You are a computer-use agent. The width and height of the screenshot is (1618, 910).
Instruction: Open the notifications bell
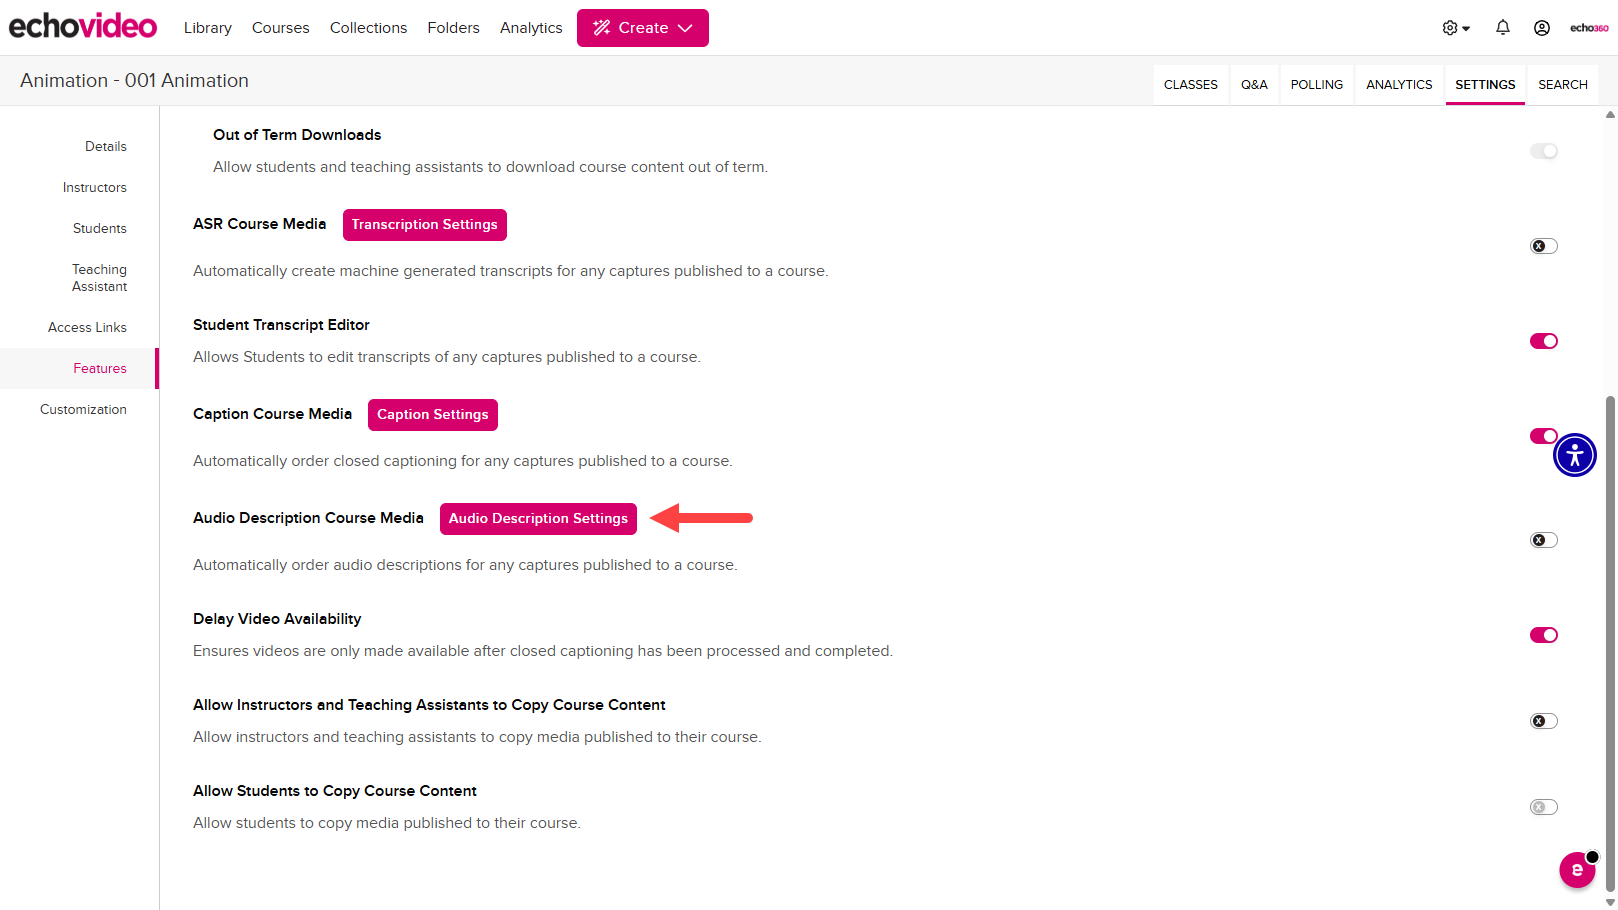1502,28
